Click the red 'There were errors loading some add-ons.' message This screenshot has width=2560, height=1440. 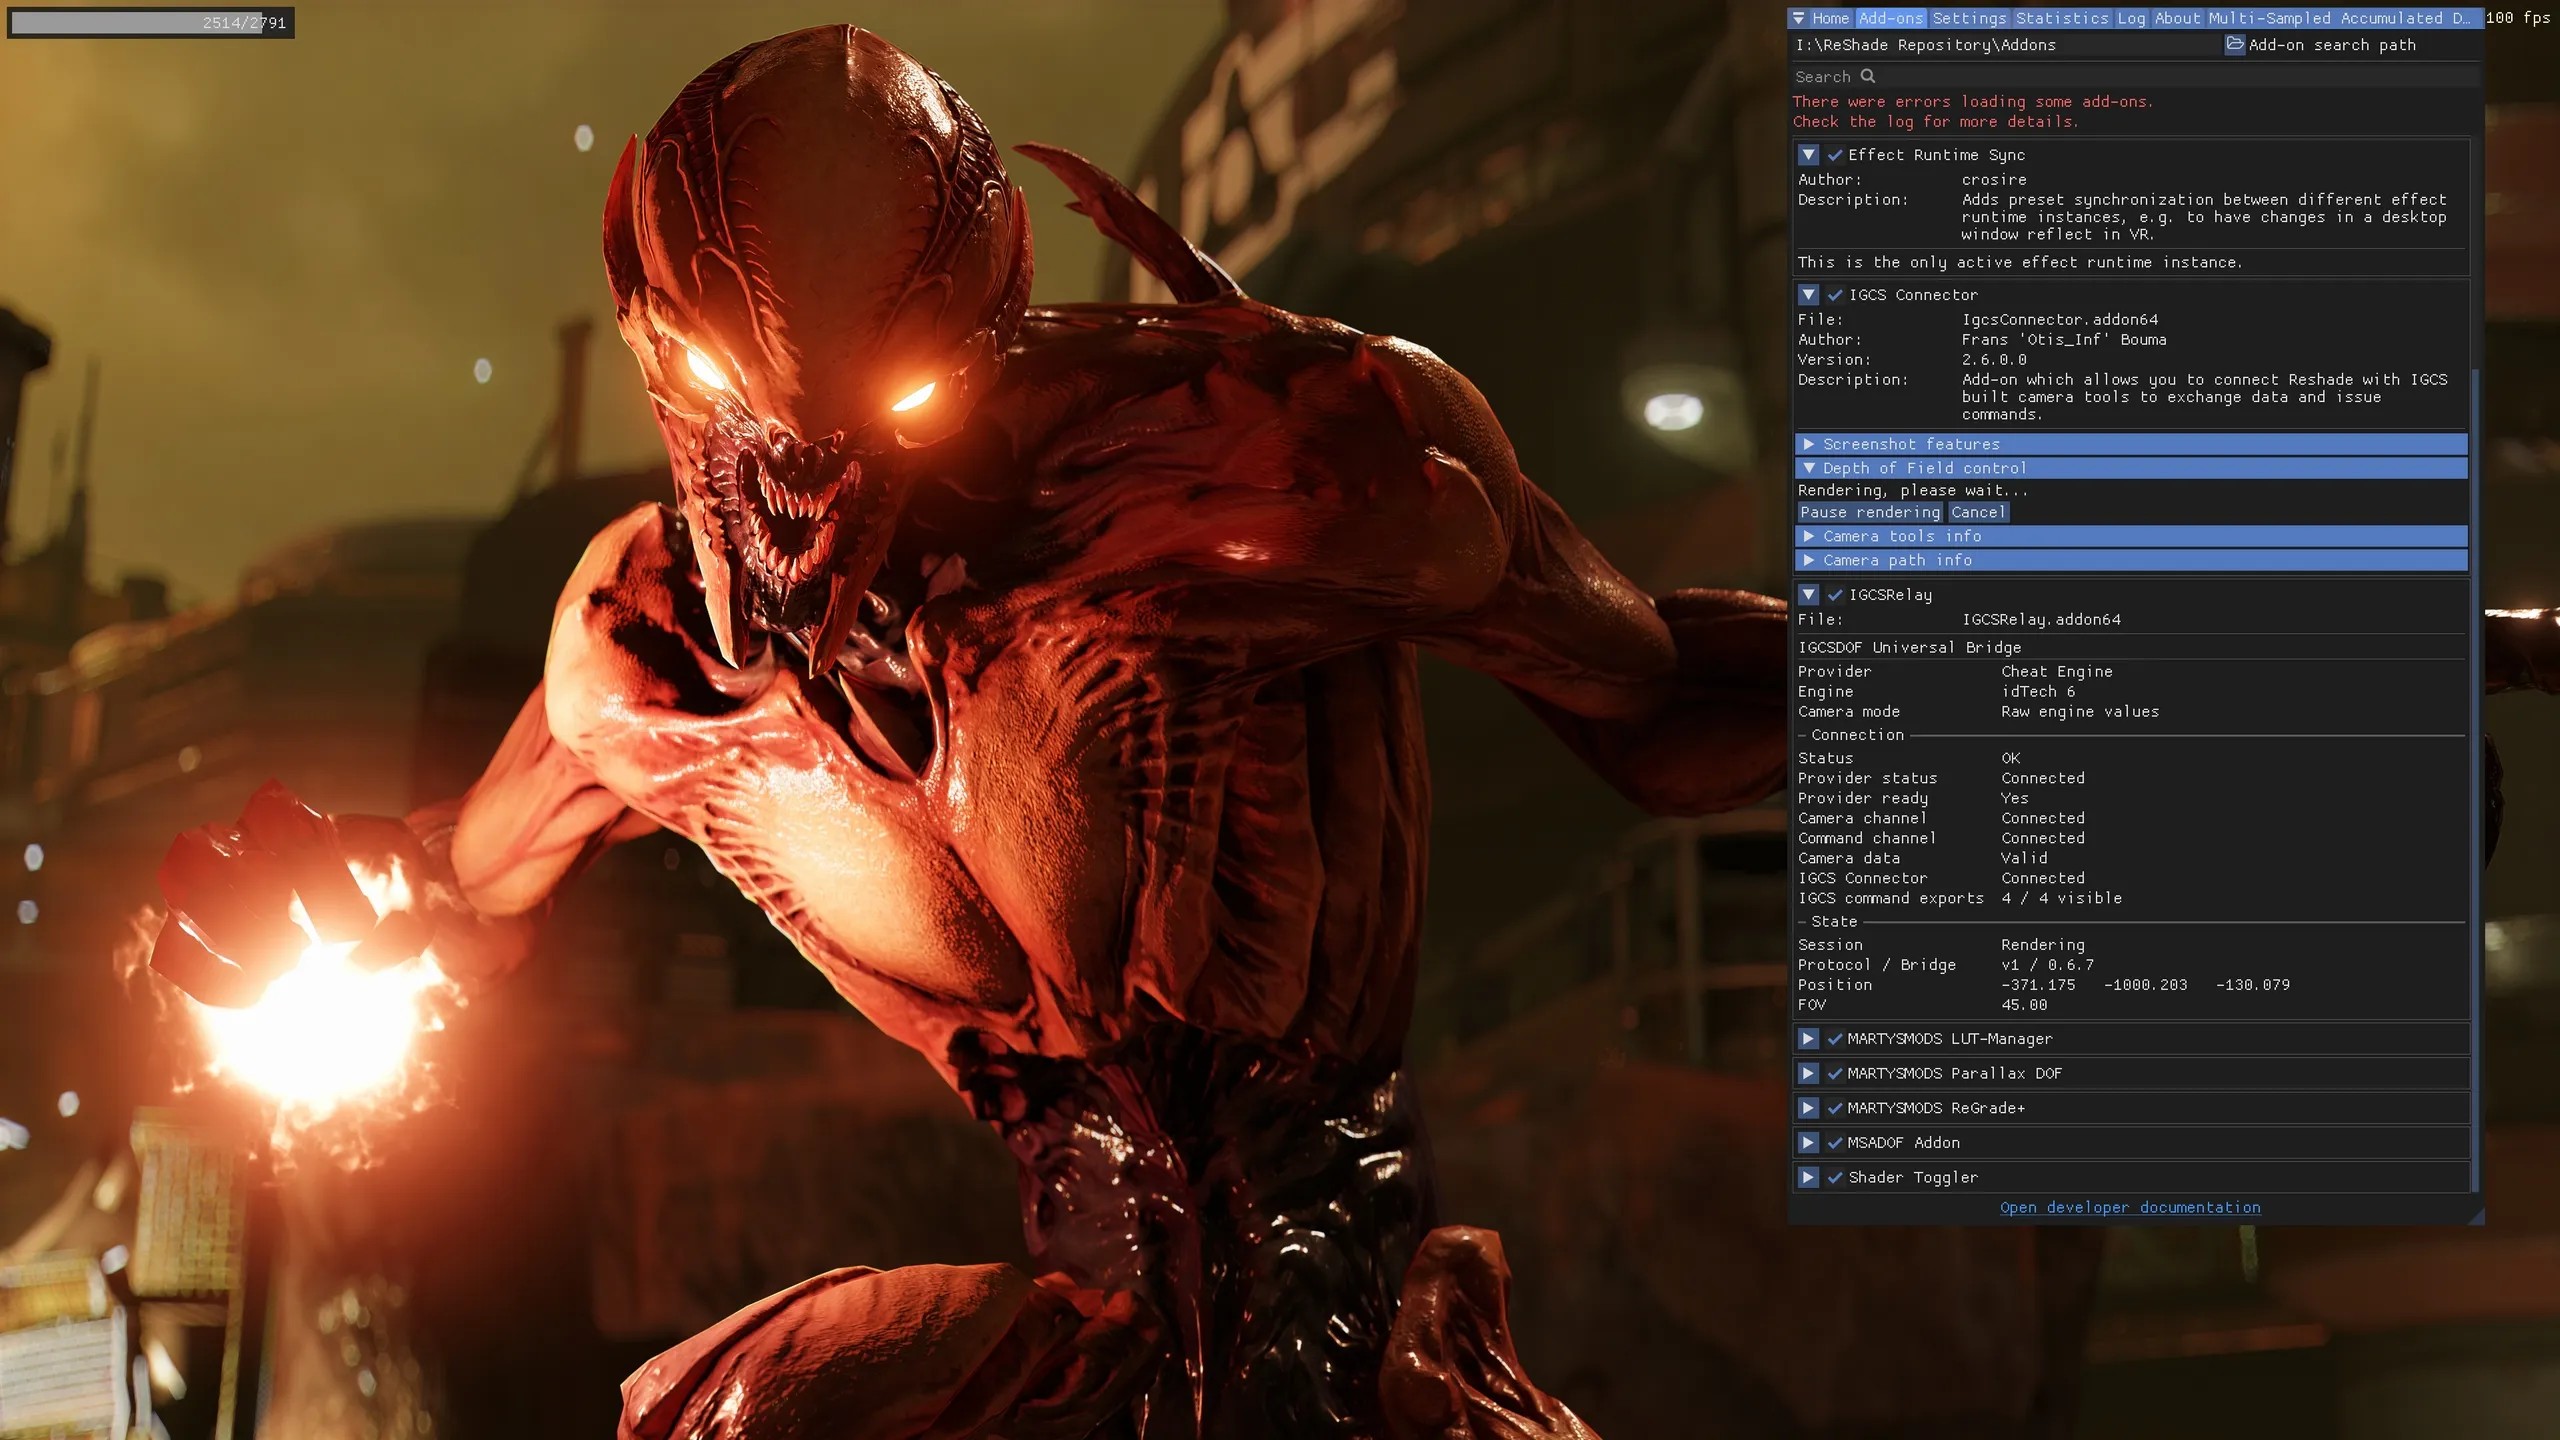1973,102
